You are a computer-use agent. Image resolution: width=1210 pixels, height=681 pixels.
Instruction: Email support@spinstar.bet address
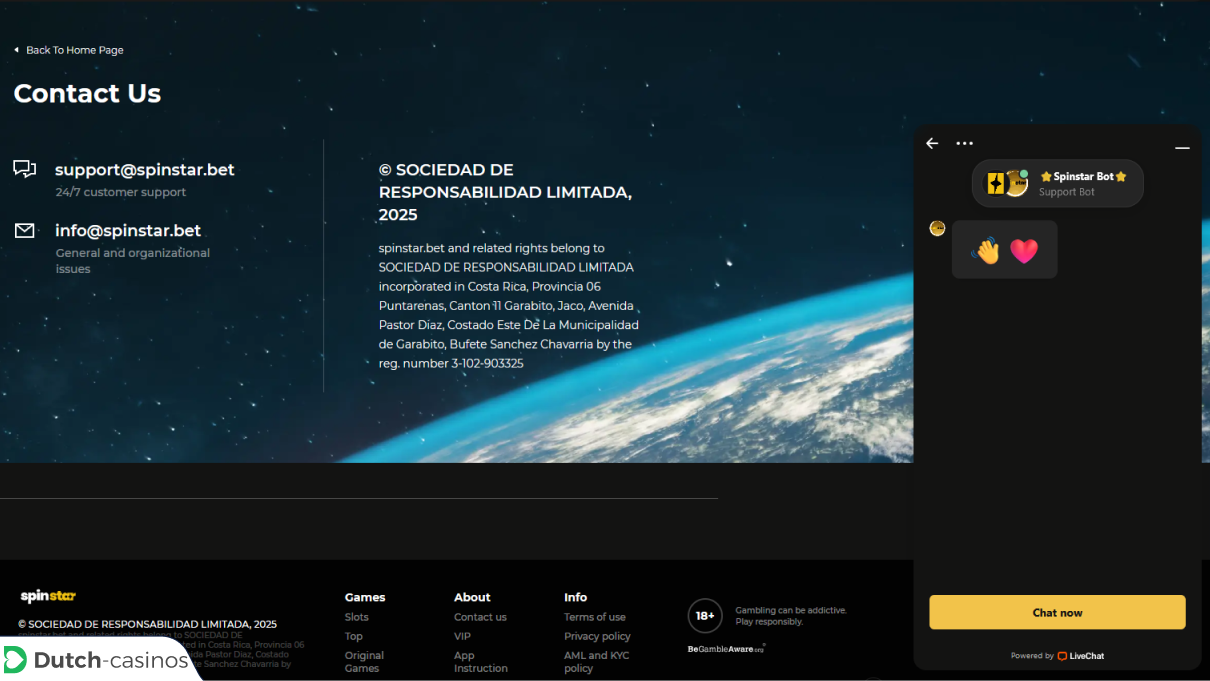[x=145, y=170]
